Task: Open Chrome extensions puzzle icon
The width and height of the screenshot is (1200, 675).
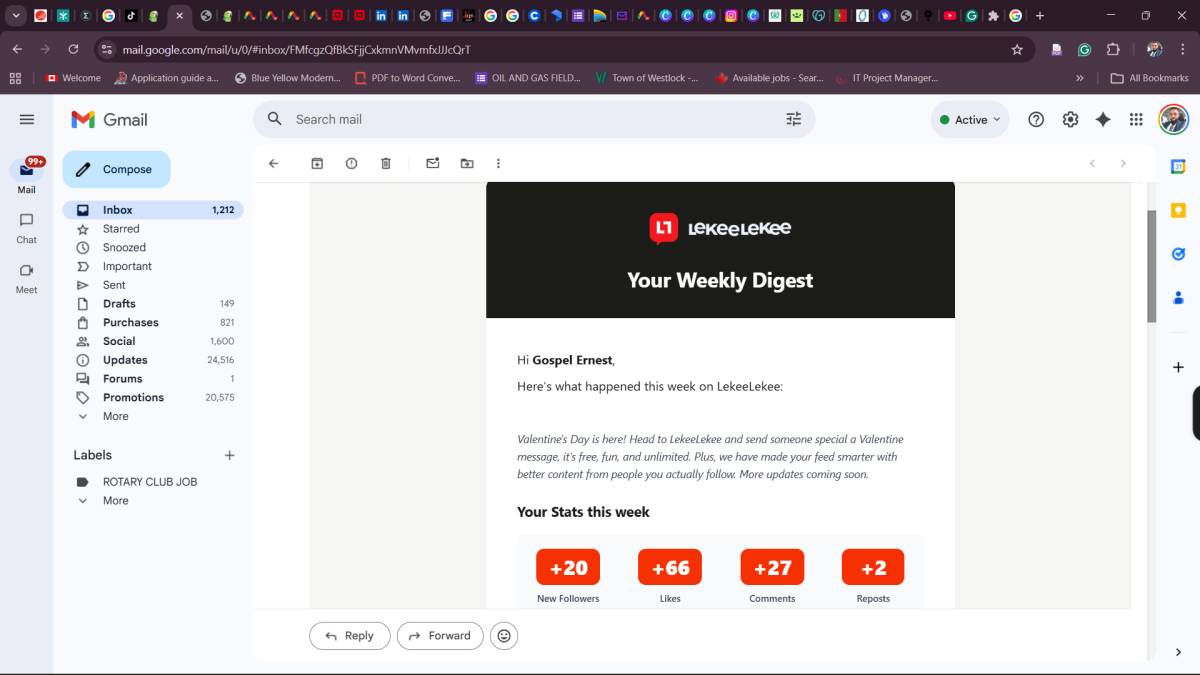Action: click(x=1113, y=49)
